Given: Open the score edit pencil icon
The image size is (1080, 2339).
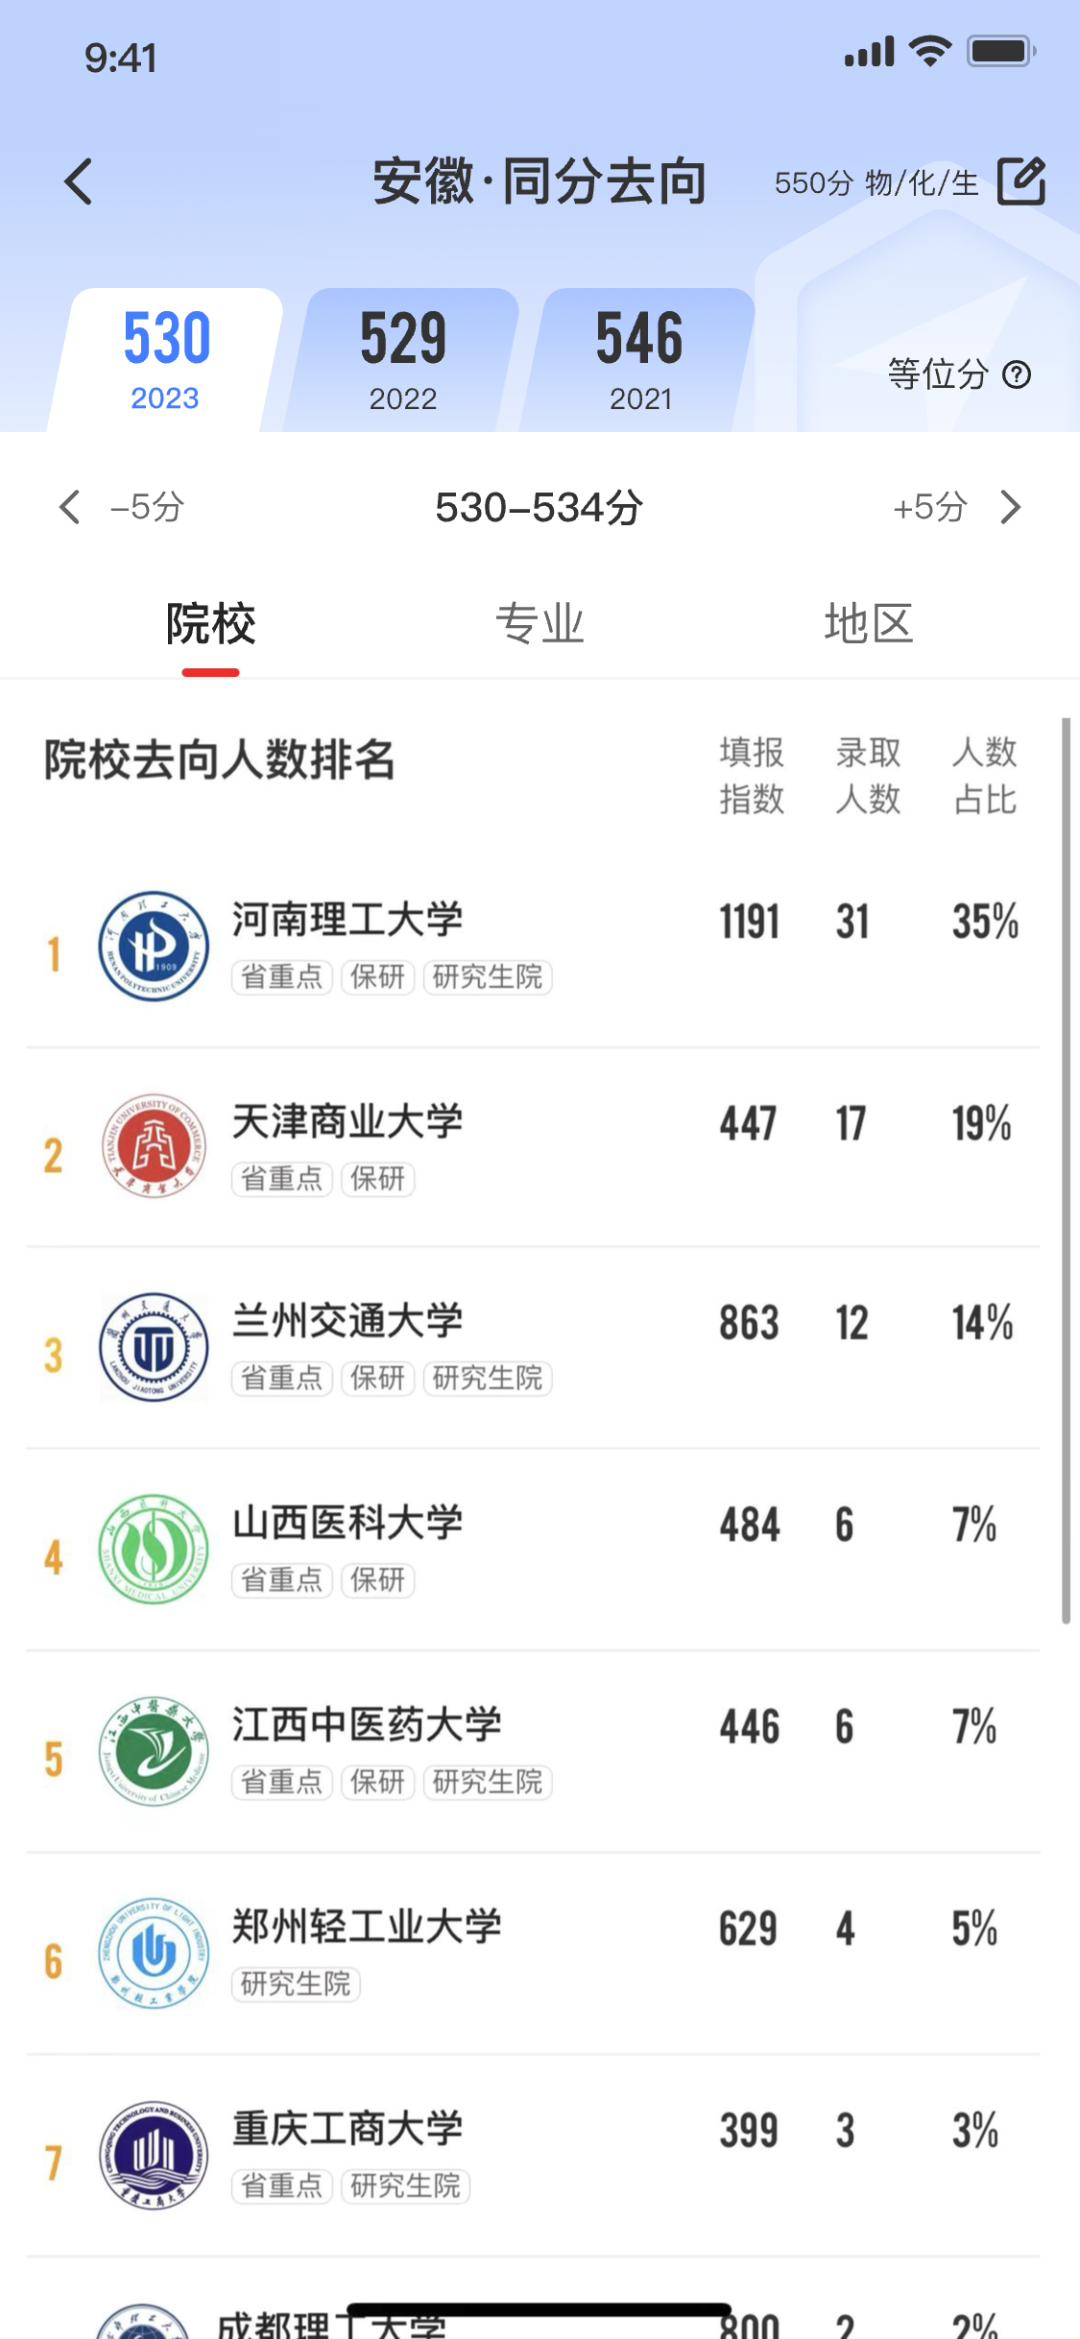Looking at the screenshot, I should [x=1021, y=181].
